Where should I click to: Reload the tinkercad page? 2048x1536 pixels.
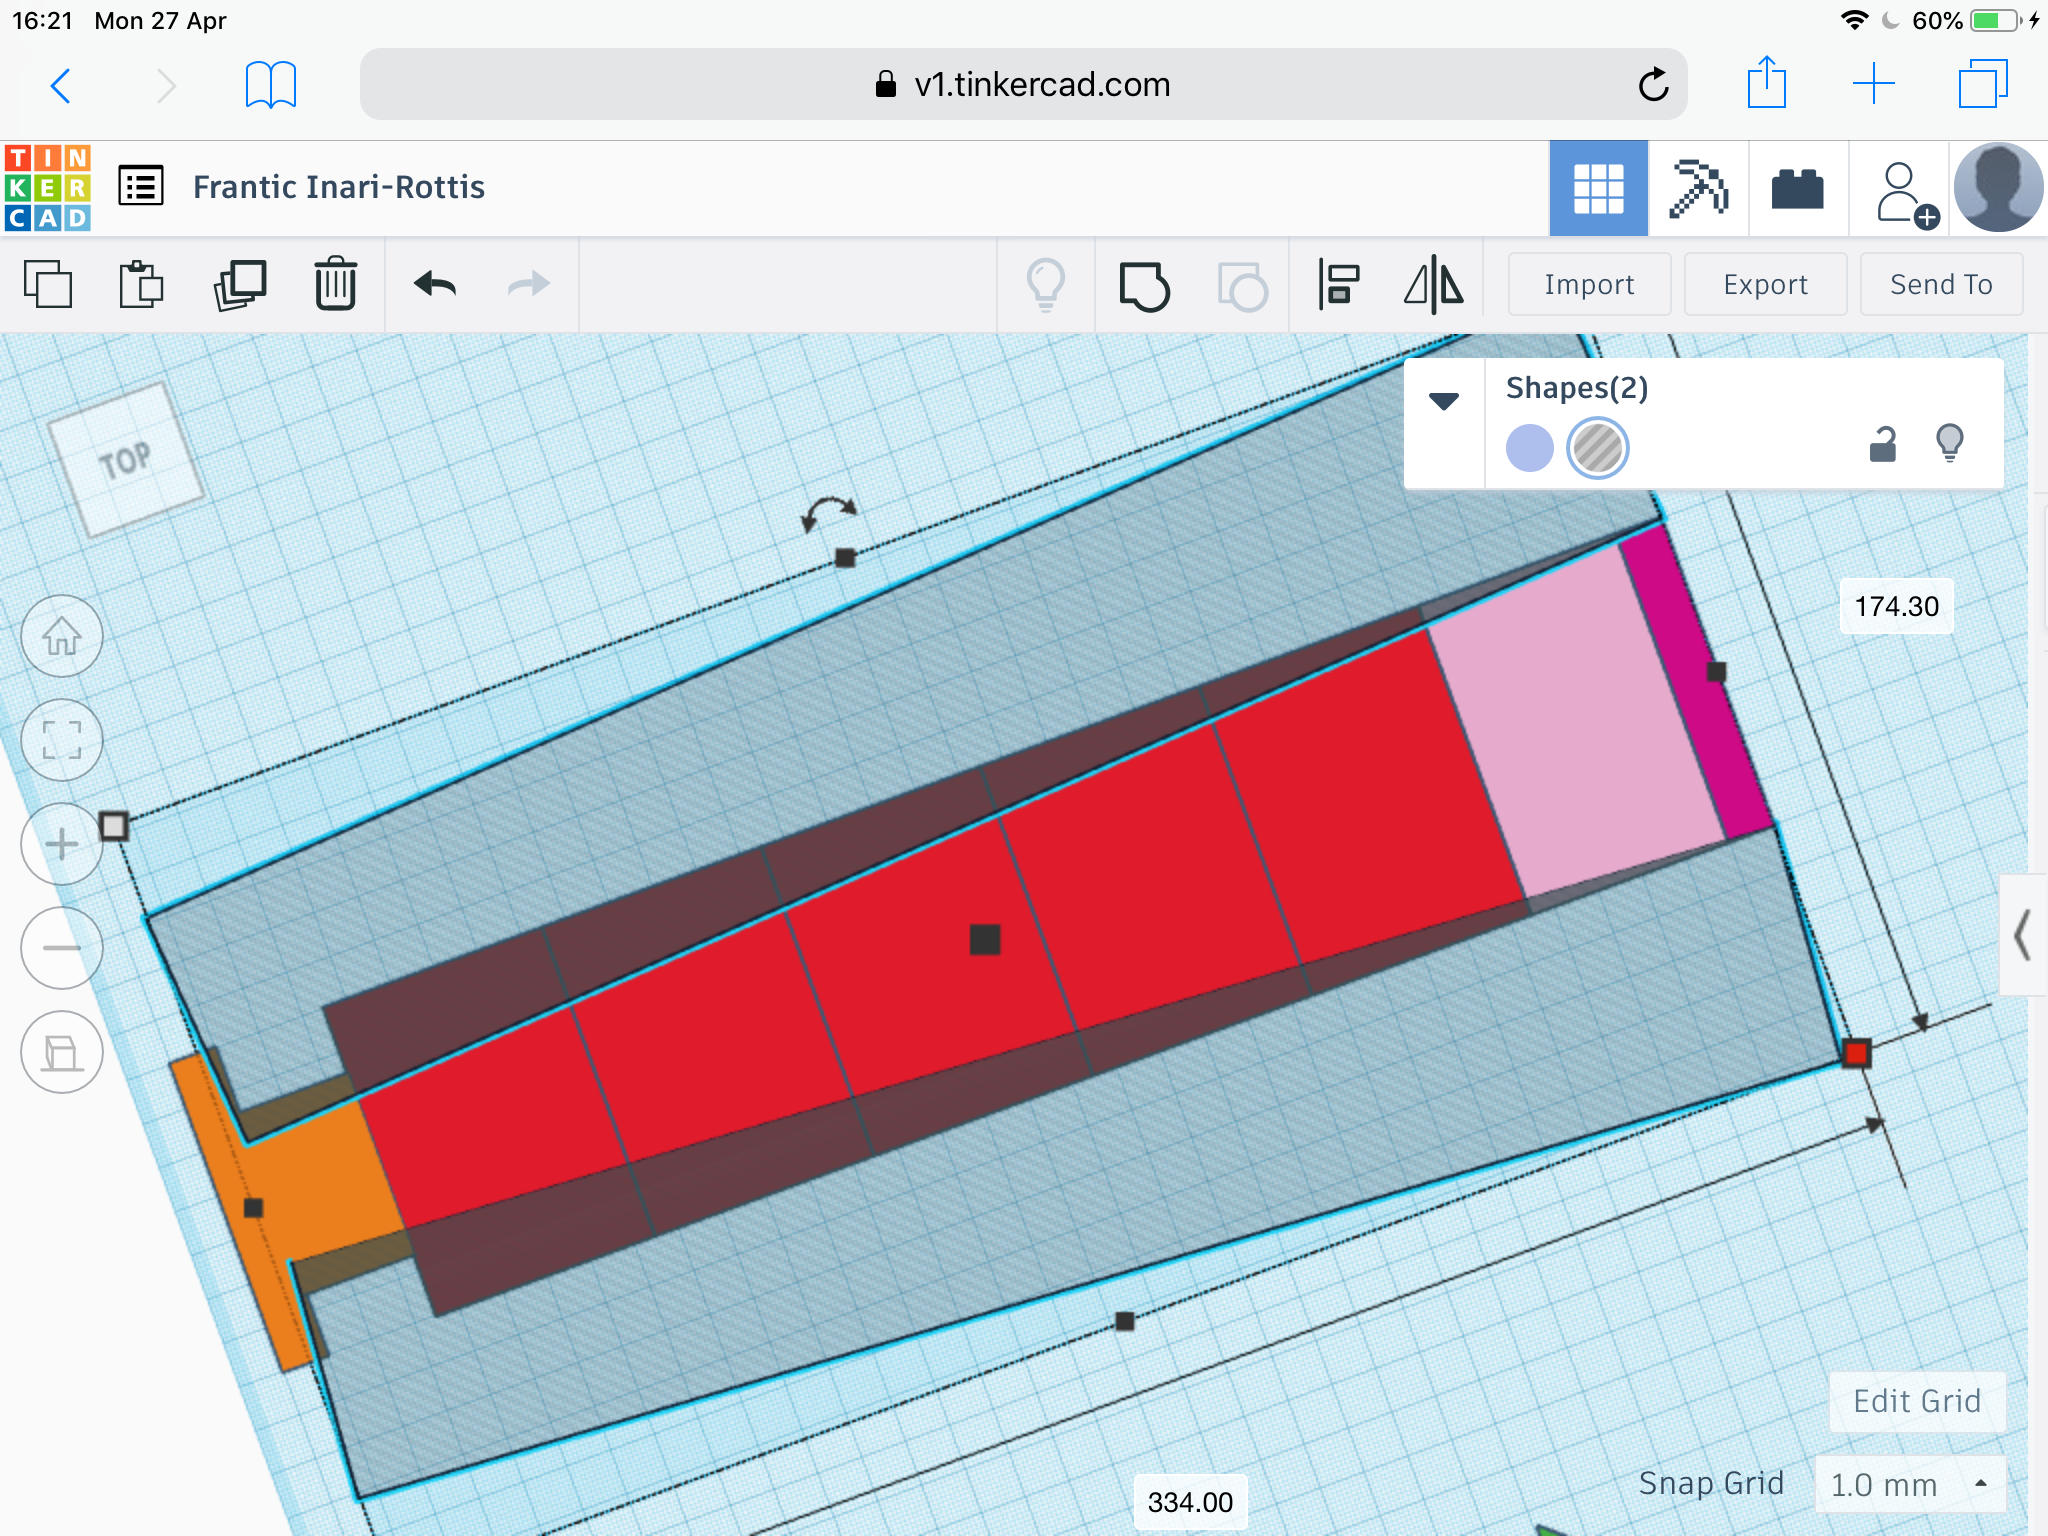click(x=1653, y=85)
